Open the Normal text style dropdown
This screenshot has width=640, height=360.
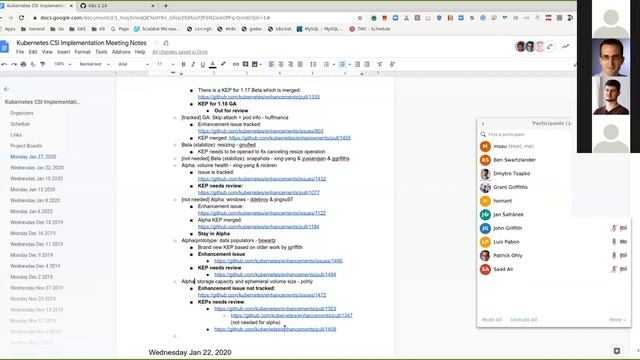(94, 64)
